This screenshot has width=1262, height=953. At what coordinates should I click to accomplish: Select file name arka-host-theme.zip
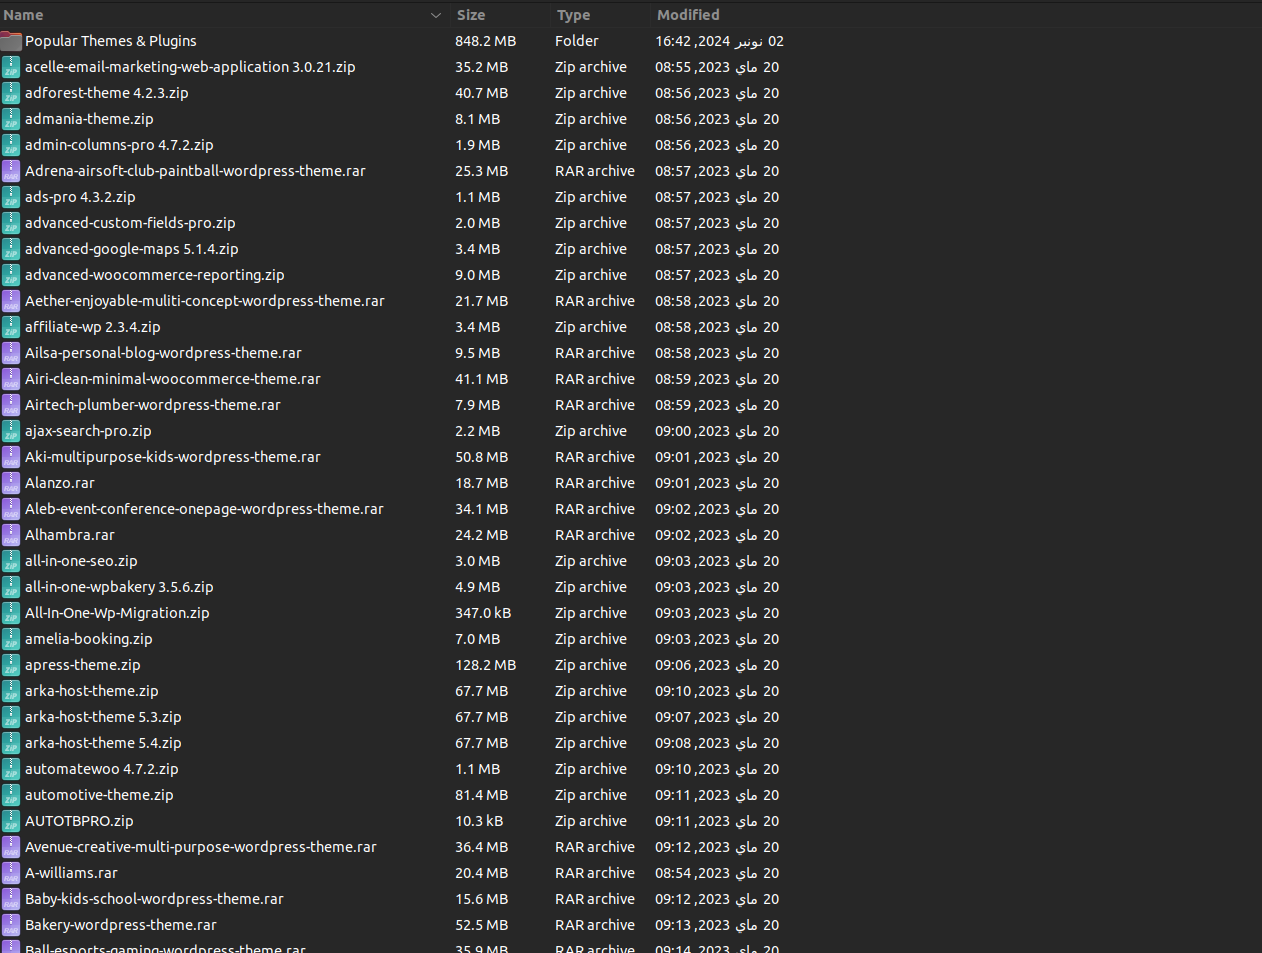(92, 691)
